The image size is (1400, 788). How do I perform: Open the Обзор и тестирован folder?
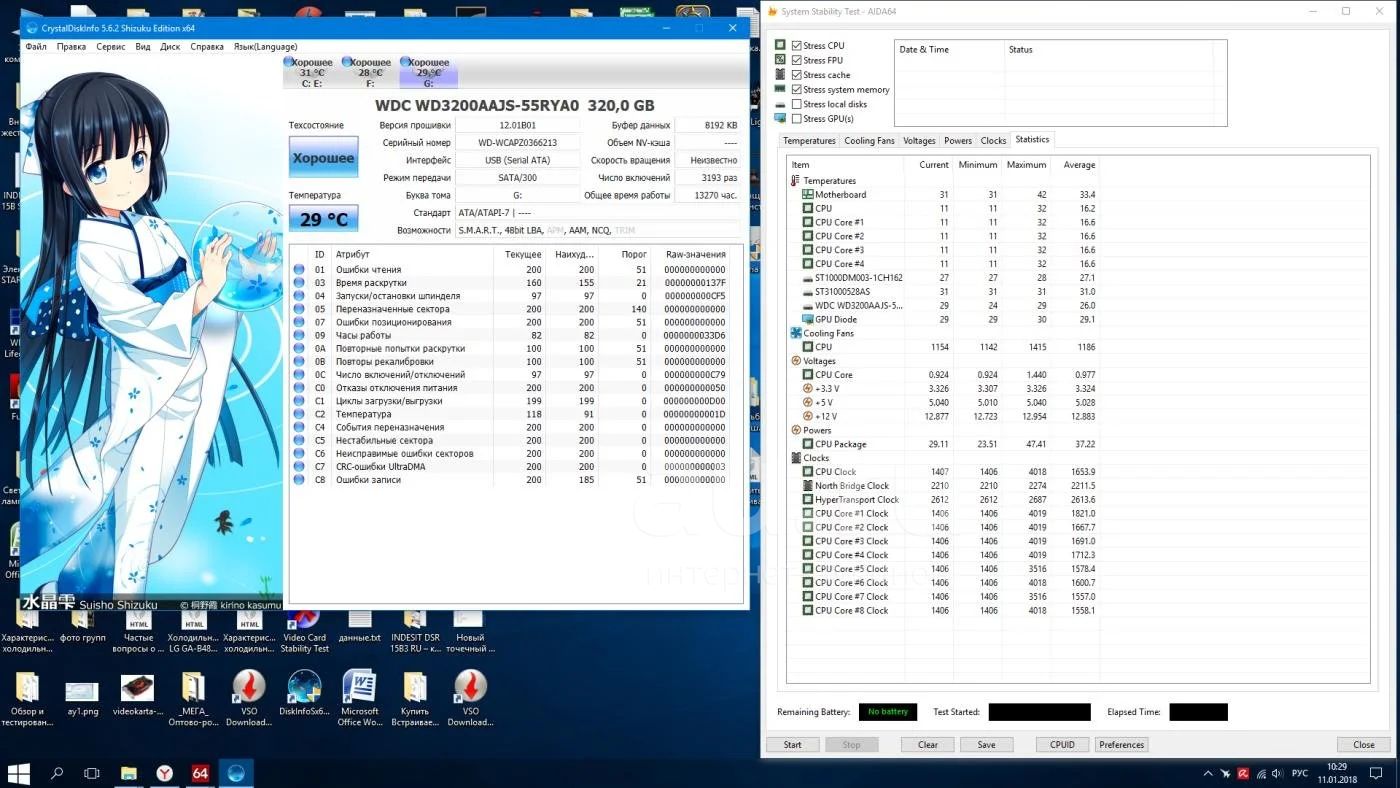[27, 697]
